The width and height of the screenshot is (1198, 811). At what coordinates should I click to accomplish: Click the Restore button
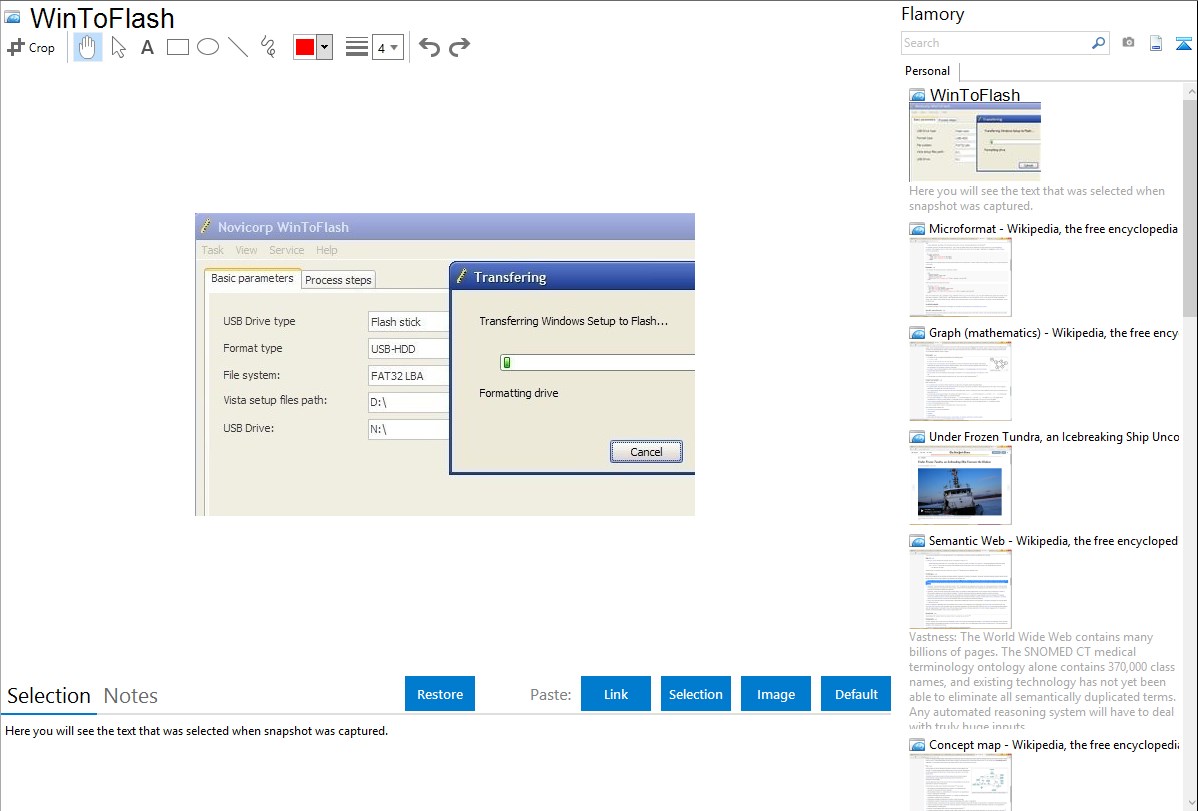click(x=440, y=694)
